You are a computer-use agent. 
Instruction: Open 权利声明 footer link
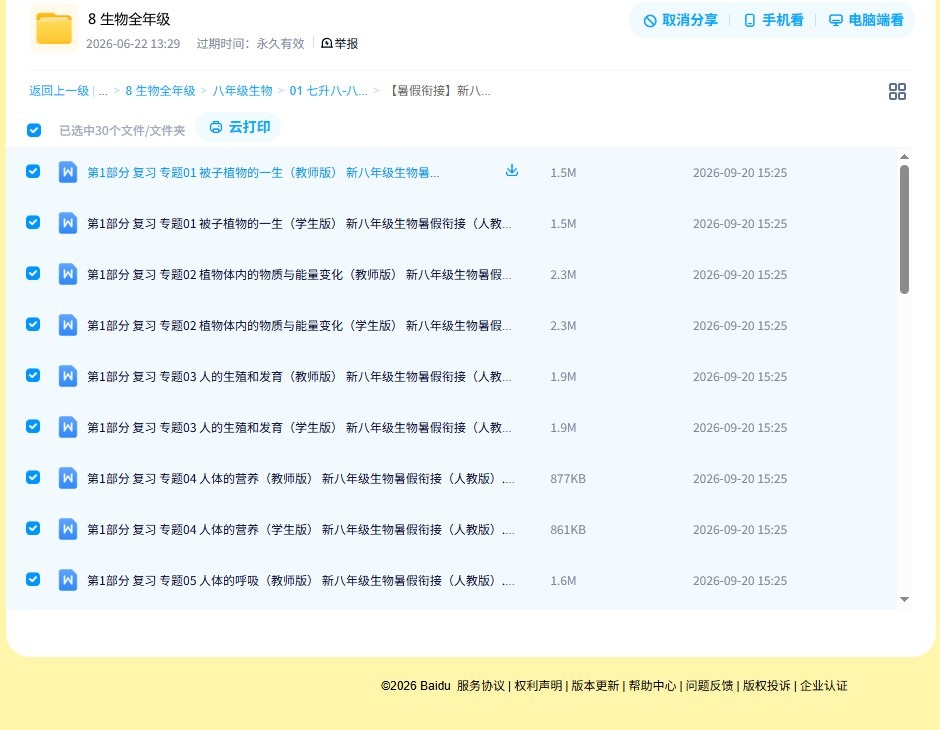pyautogui.click(x=538, y=686)
